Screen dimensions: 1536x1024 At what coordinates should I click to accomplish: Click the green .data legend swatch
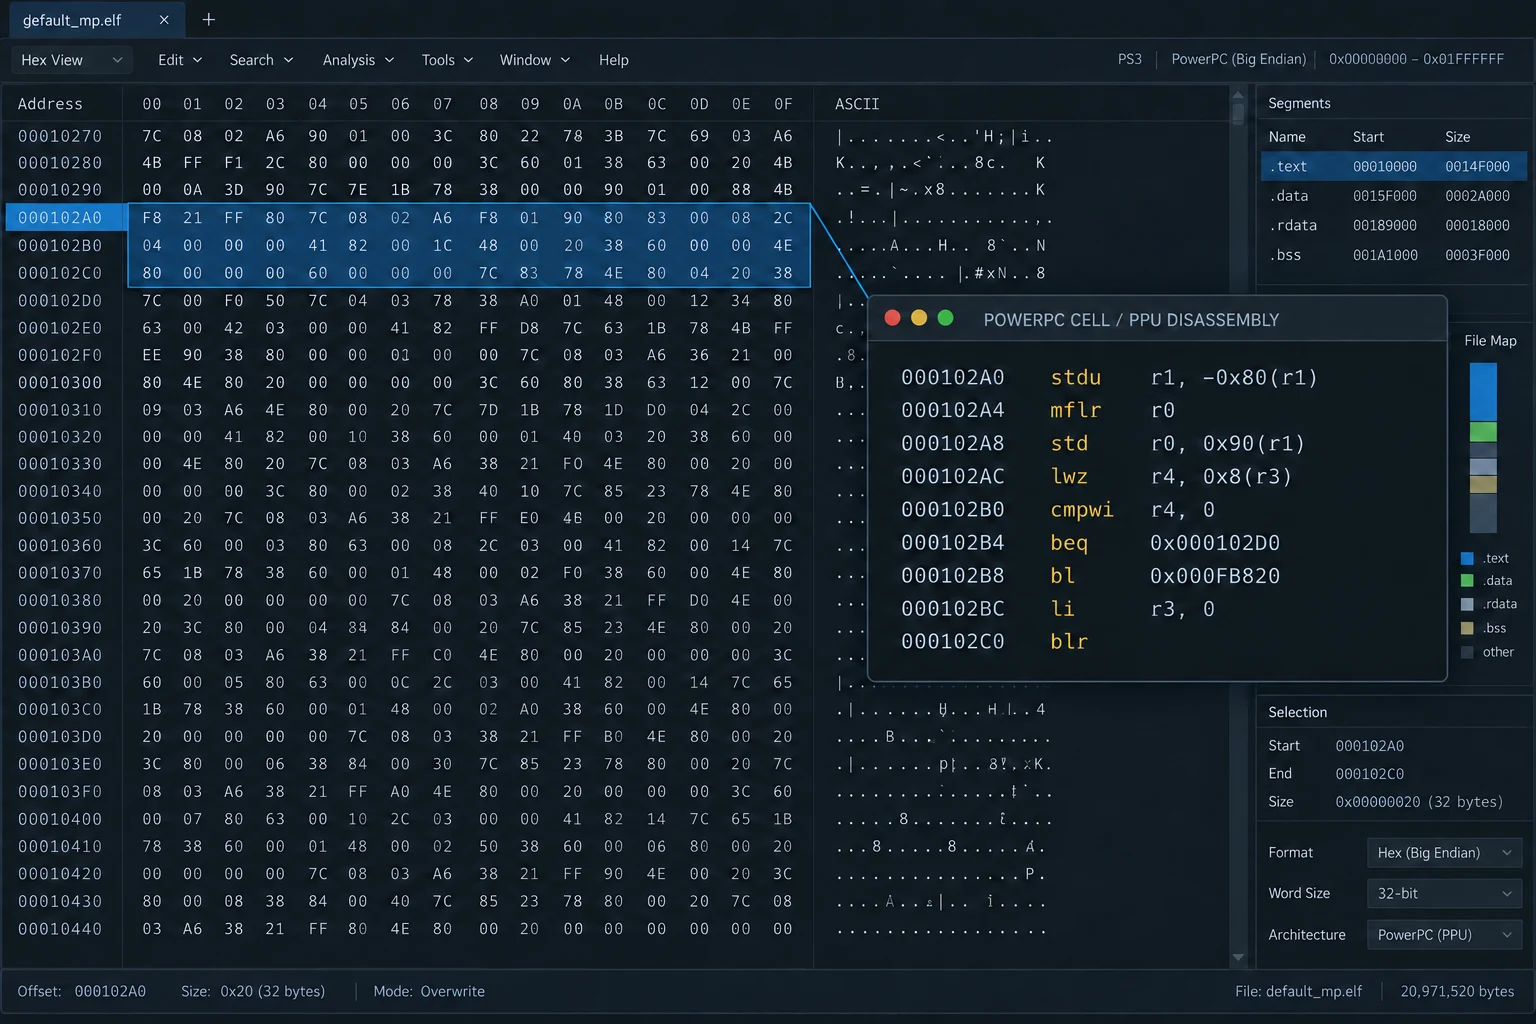pos(1467,581)
